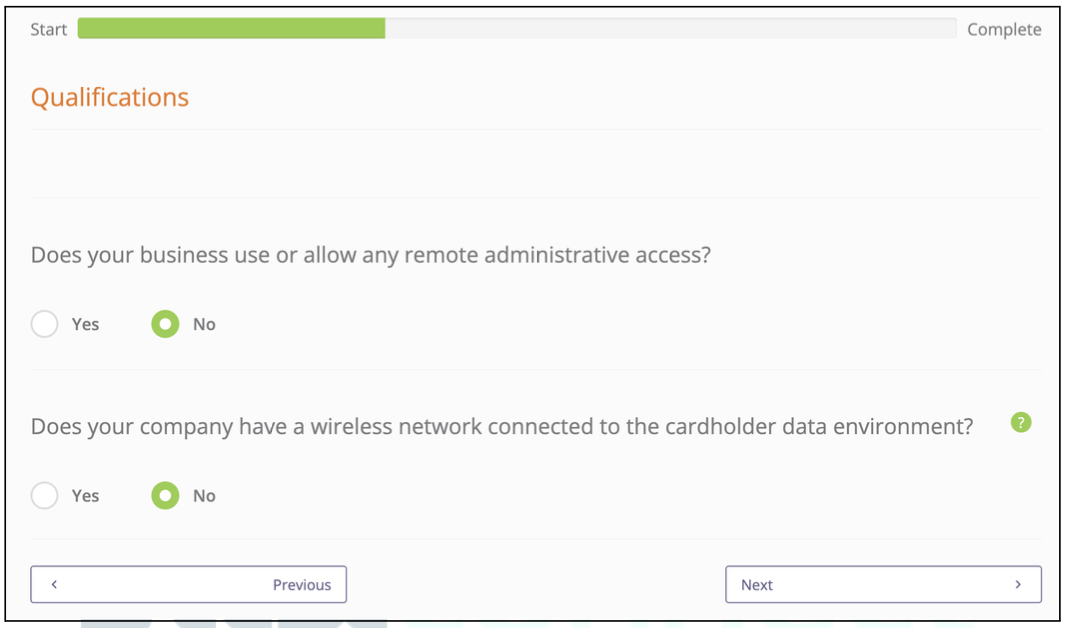Click the left chevron on Previous button

(54, 585)
